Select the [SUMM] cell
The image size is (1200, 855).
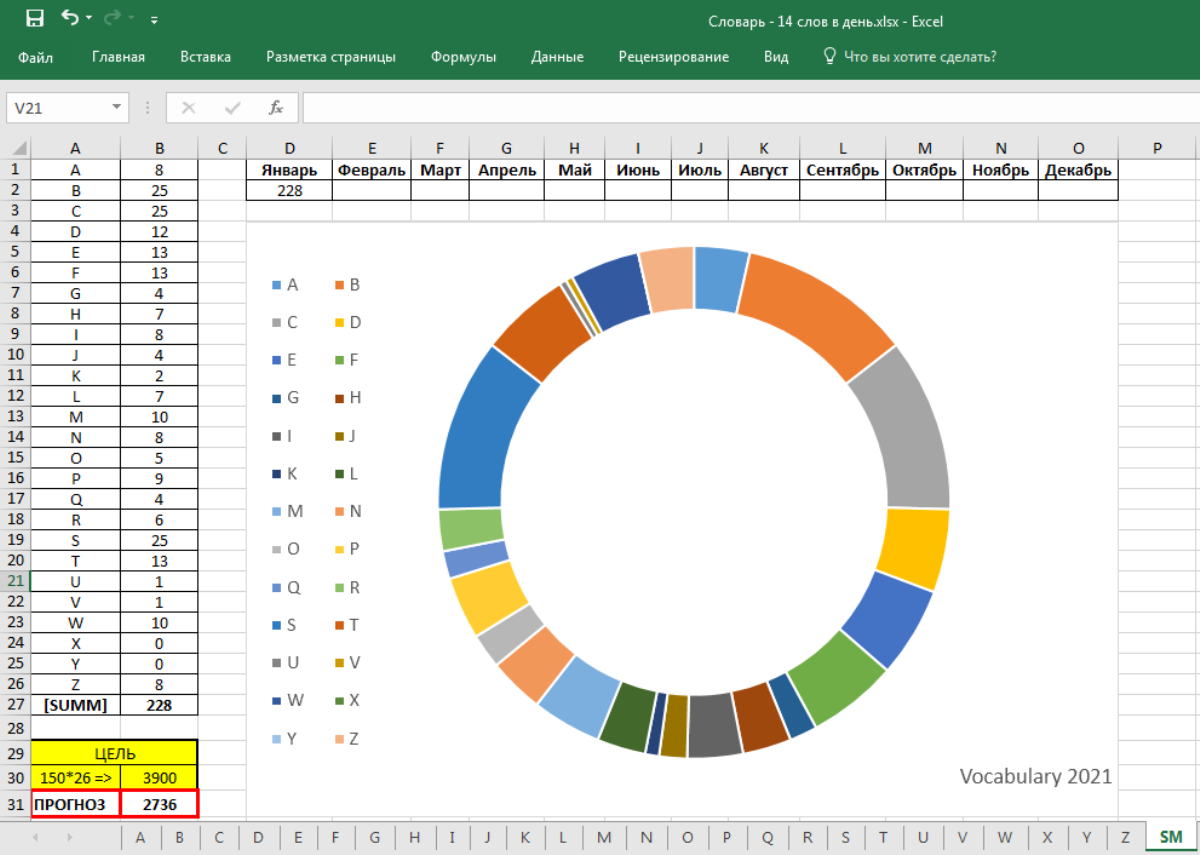(76, 705)
